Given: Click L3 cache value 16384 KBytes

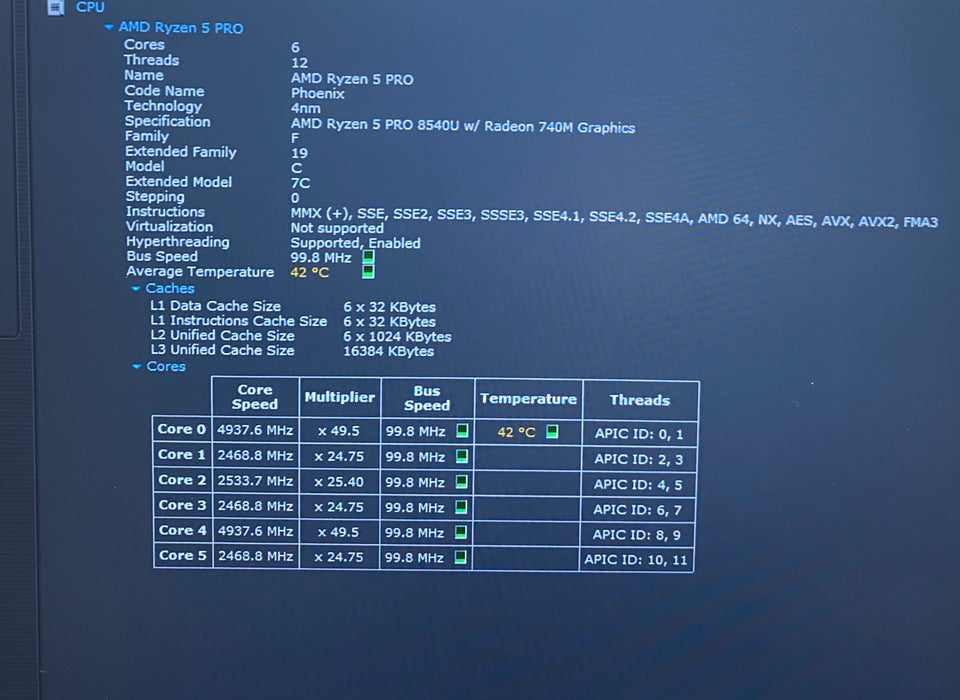Looking at the screenshot, I should [x=388, y=351].
